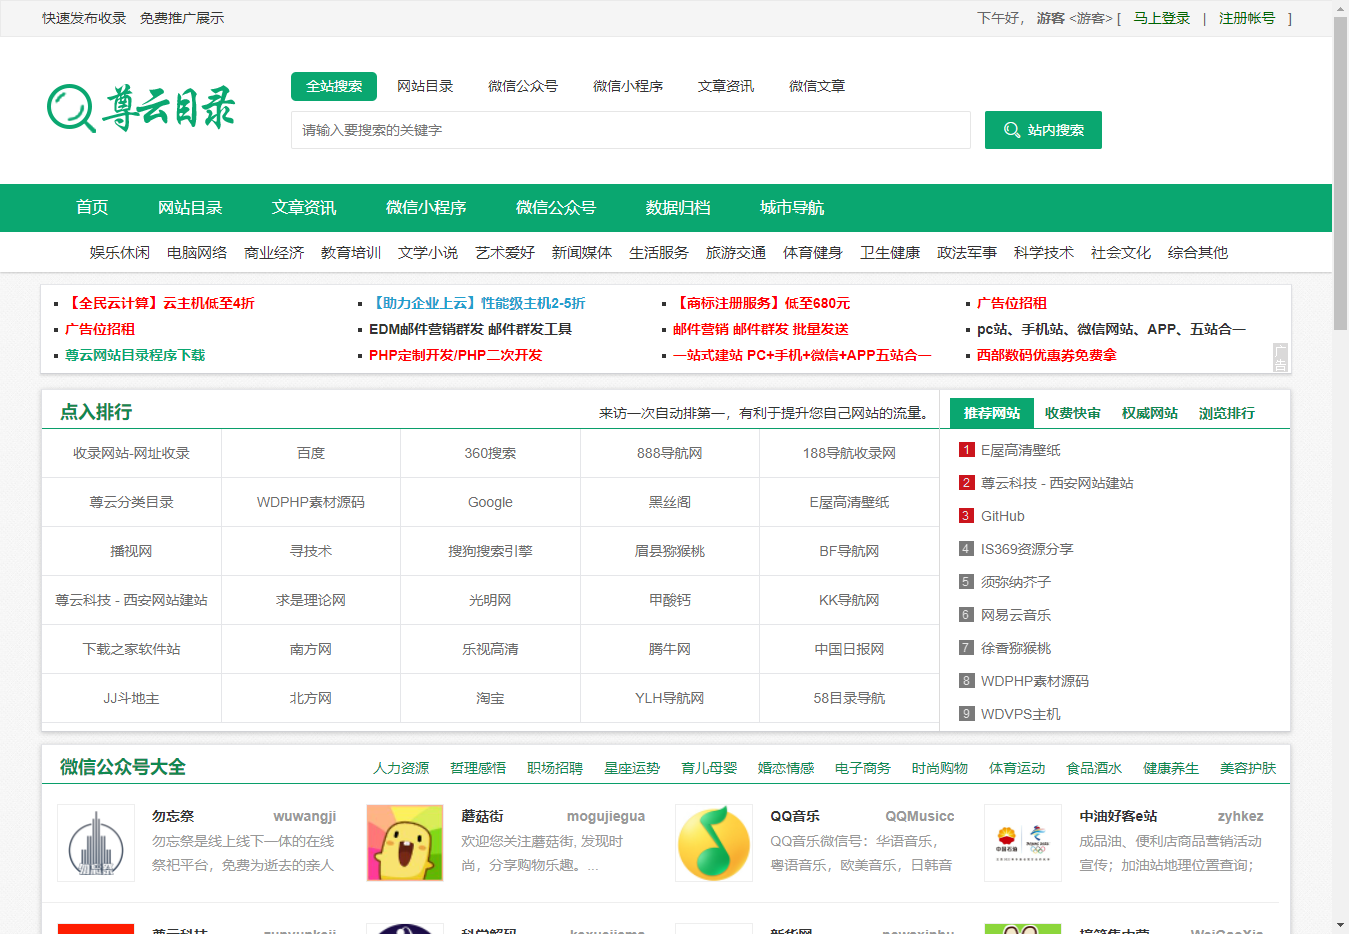Focus the keyword search input field

coord(631,130)
